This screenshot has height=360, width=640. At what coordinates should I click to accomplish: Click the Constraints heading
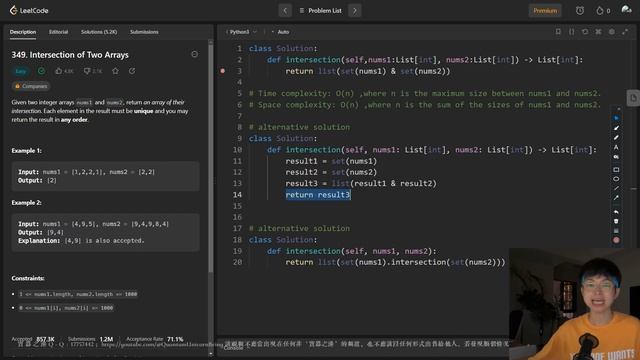point(28,278)
